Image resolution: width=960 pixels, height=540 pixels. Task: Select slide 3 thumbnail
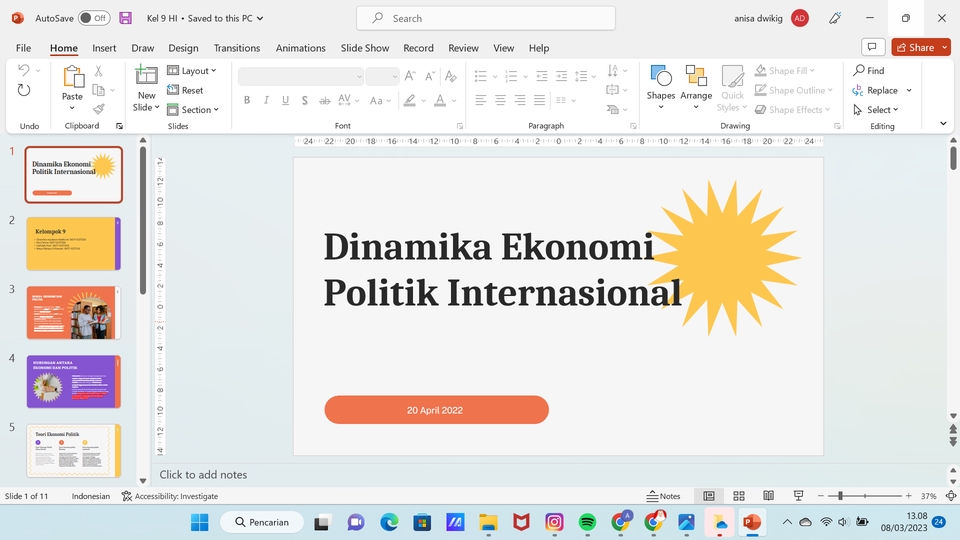coord(73,312)
